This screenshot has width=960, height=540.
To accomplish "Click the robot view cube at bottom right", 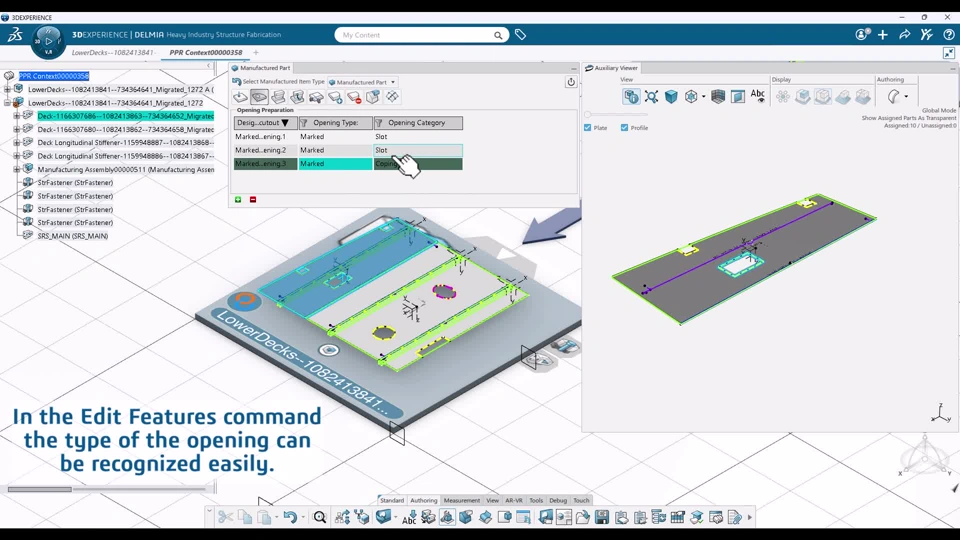I will pyautogui.click(x=925, y=458).
